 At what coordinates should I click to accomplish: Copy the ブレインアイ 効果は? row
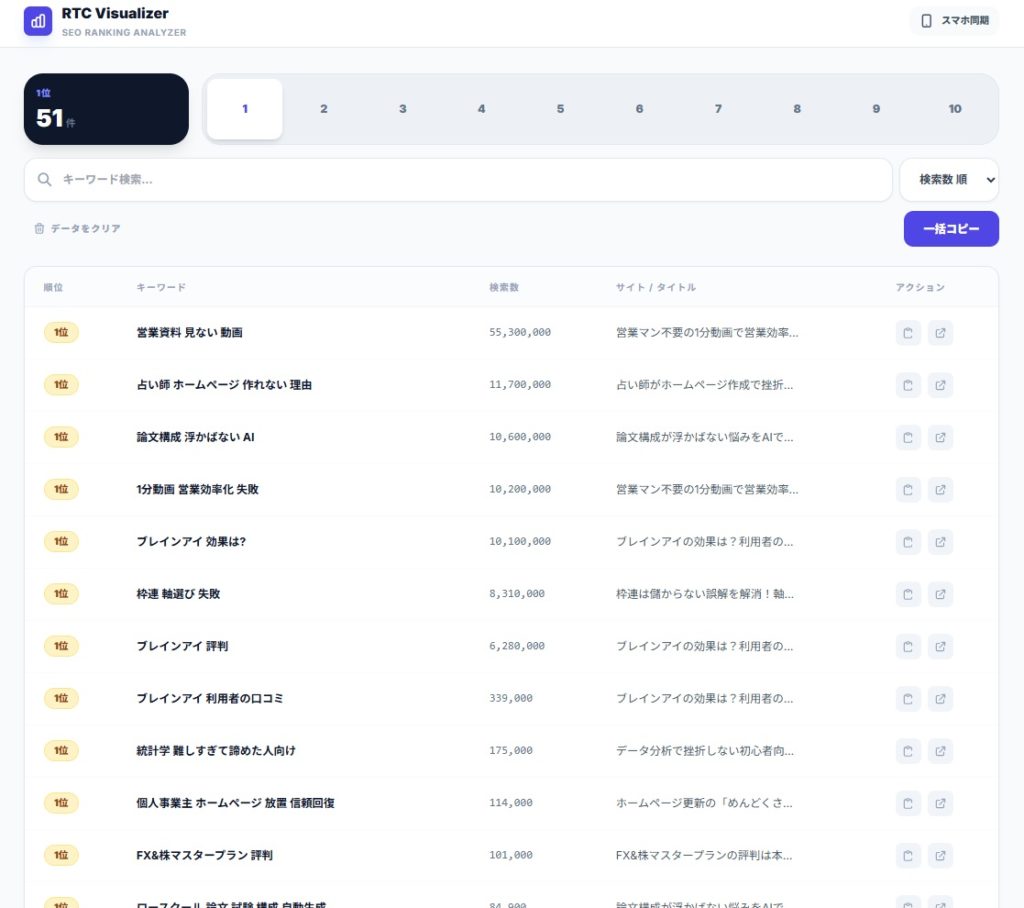[908, 542]
